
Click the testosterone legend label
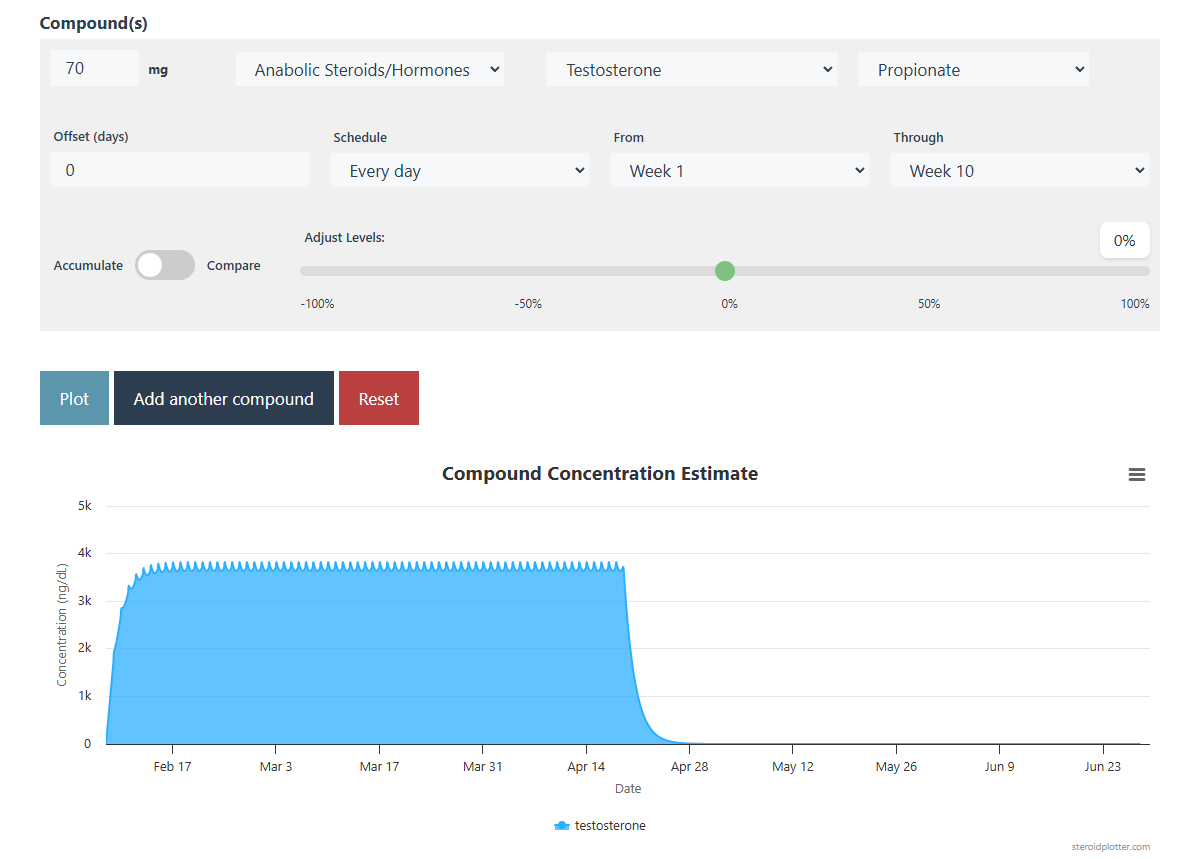[x=610, y=826]
